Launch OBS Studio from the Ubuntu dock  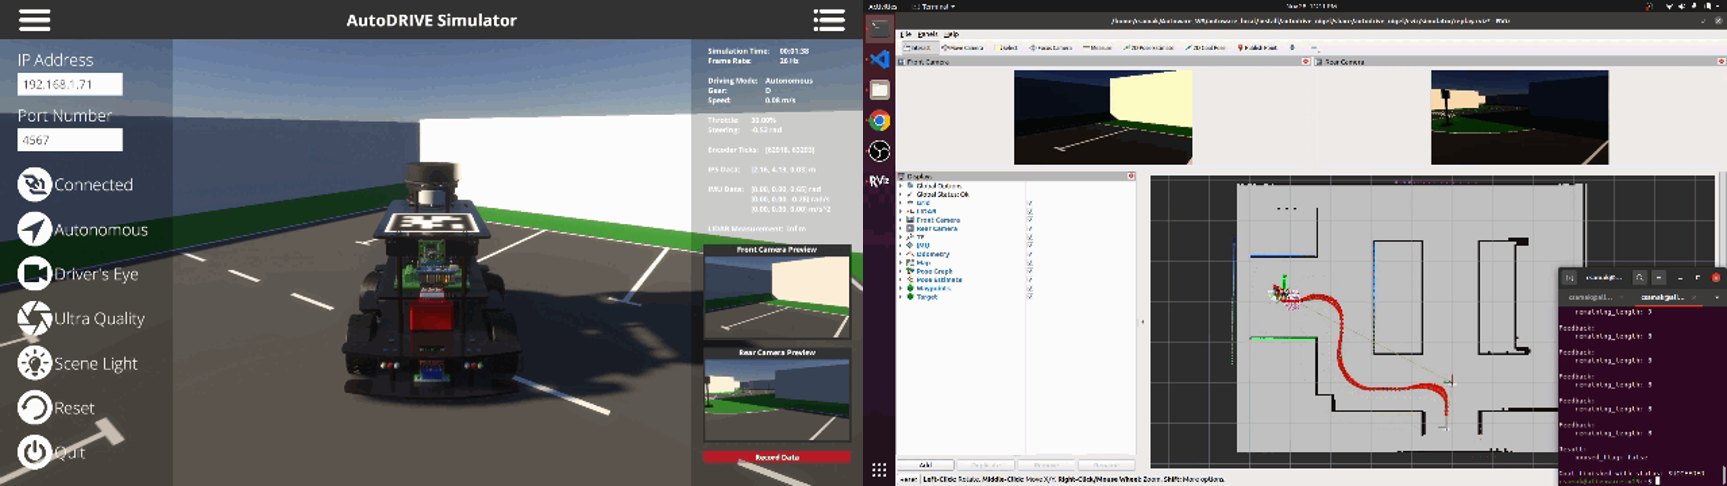click(x=879, y=151)
